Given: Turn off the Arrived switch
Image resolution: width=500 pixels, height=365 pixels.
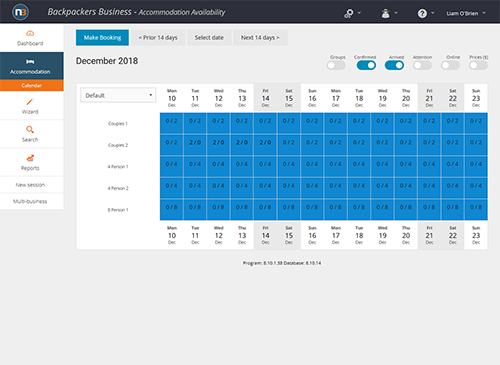Looking at the screenshot, I should [x=394, y=65].
